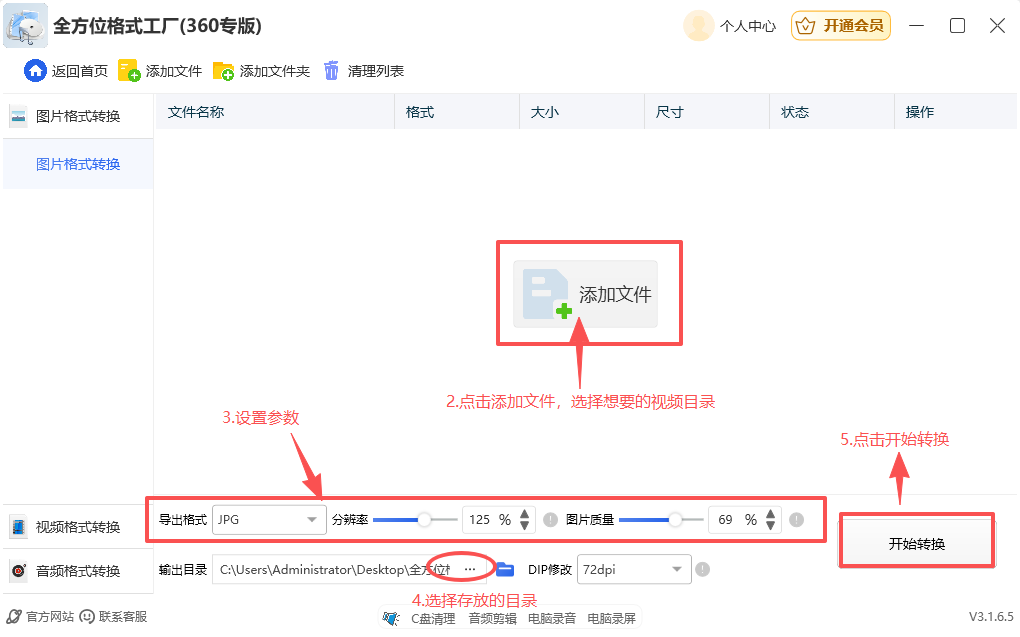Click the "..." button to choose output directory
The height and width of the screenshot is (637, 1020).
(x=470, y=568)
